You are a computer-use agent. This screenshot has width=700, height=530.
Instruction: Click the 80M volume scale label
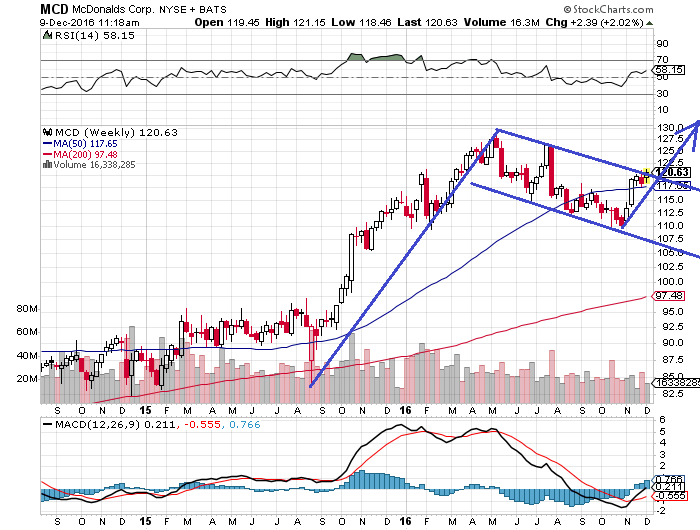click(x=27, y=309)
